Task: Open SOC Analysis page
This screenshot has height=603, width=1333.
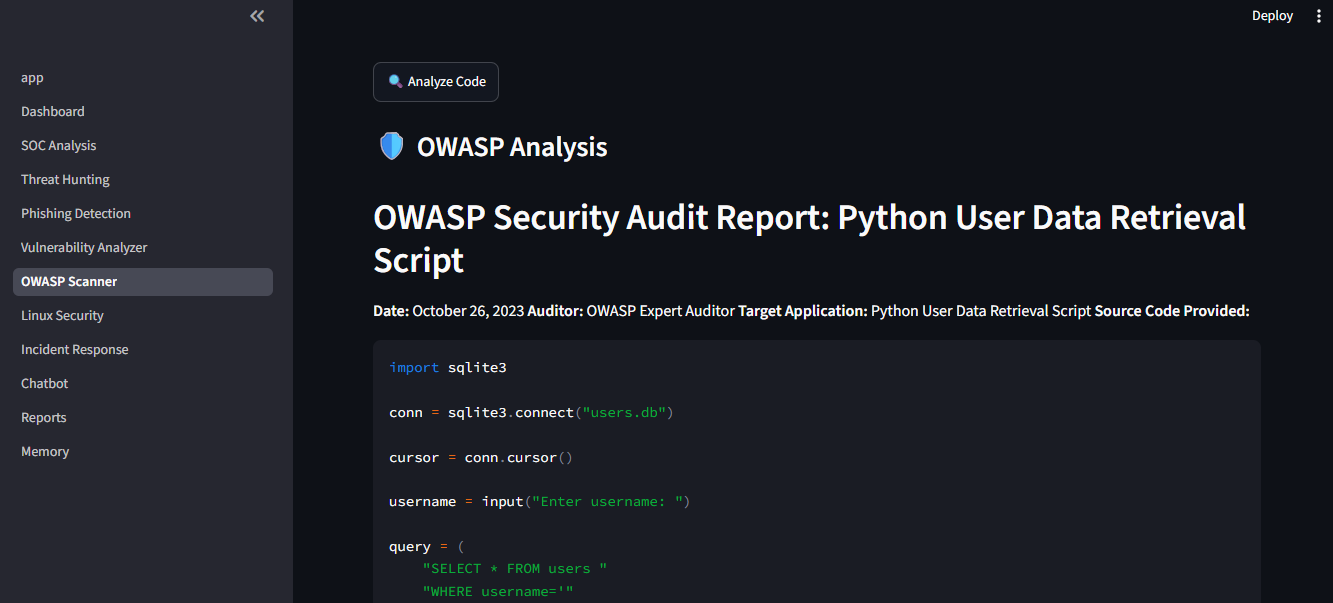Action: (143, 146)
